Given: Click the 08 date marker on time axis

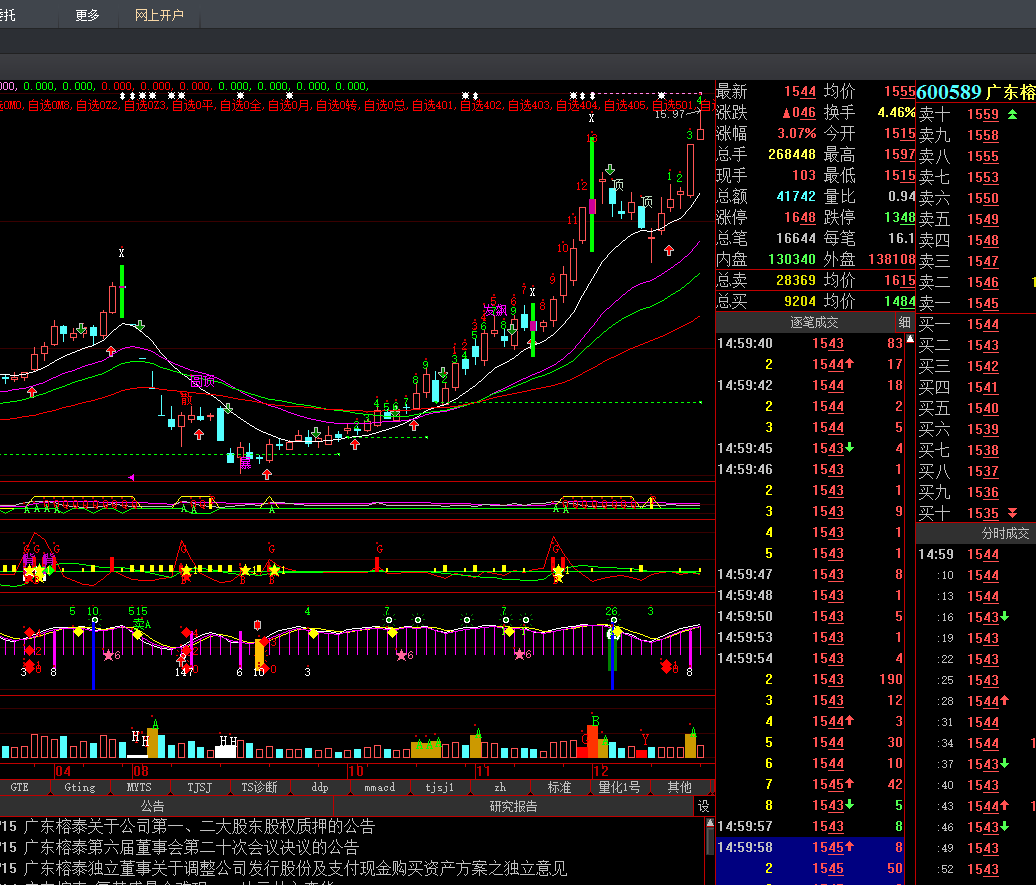Looking at the screenshot, I should coord(141,771).
